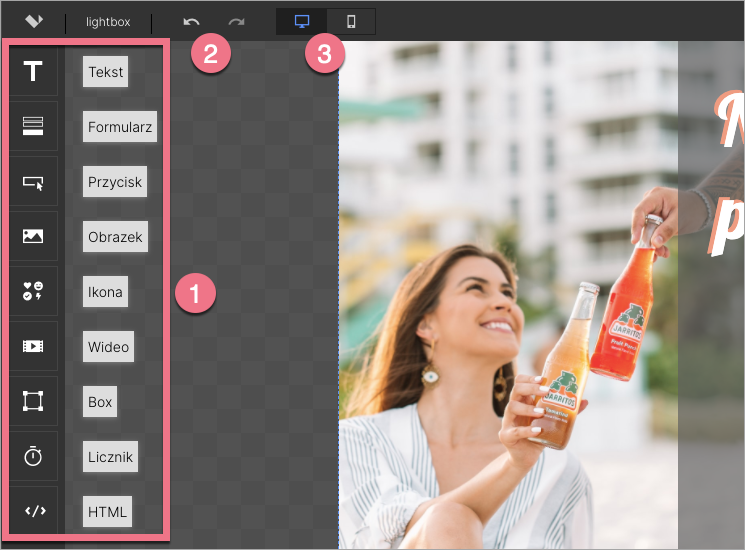Image resolution: width=745 pixels, height=550 pixels.
Task: Click the Landingi logo in top bar
Action: pos(34,21)
